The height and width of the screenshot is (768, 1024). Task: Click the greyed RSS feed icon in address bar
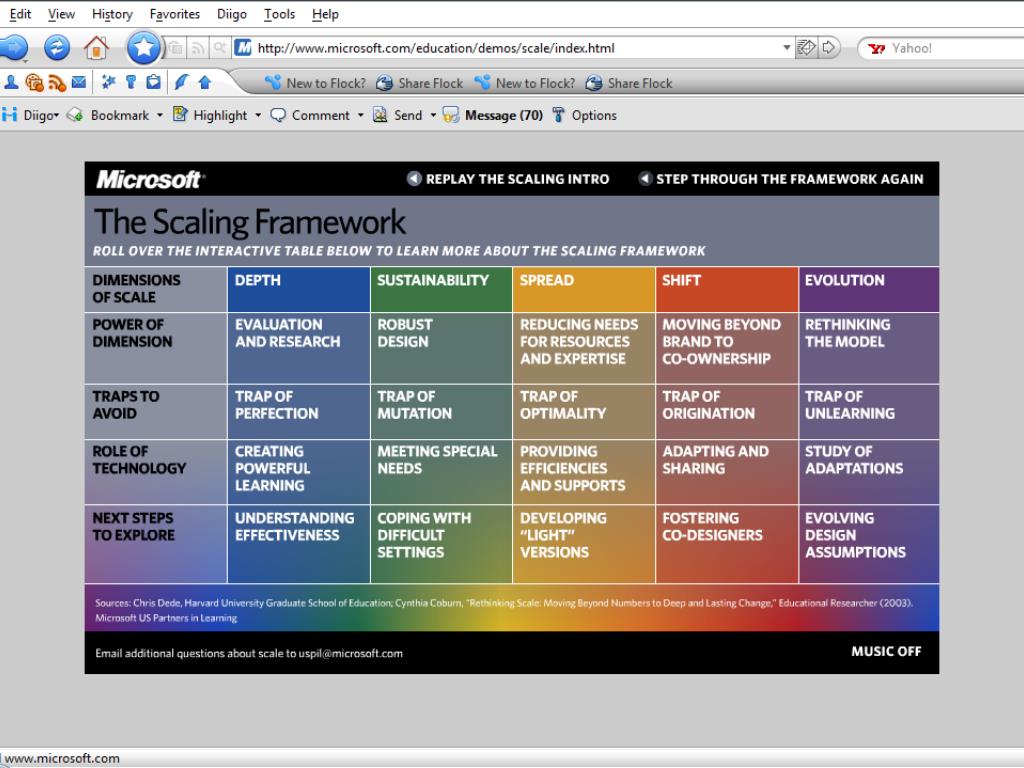pos(197,48)
